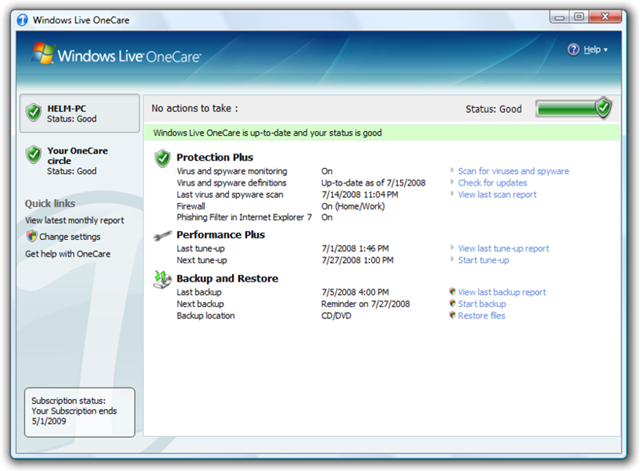640x471 pixels.
Task: Click 'Up-to-date as of 7/15/2008' value
Action: (373, 183)
